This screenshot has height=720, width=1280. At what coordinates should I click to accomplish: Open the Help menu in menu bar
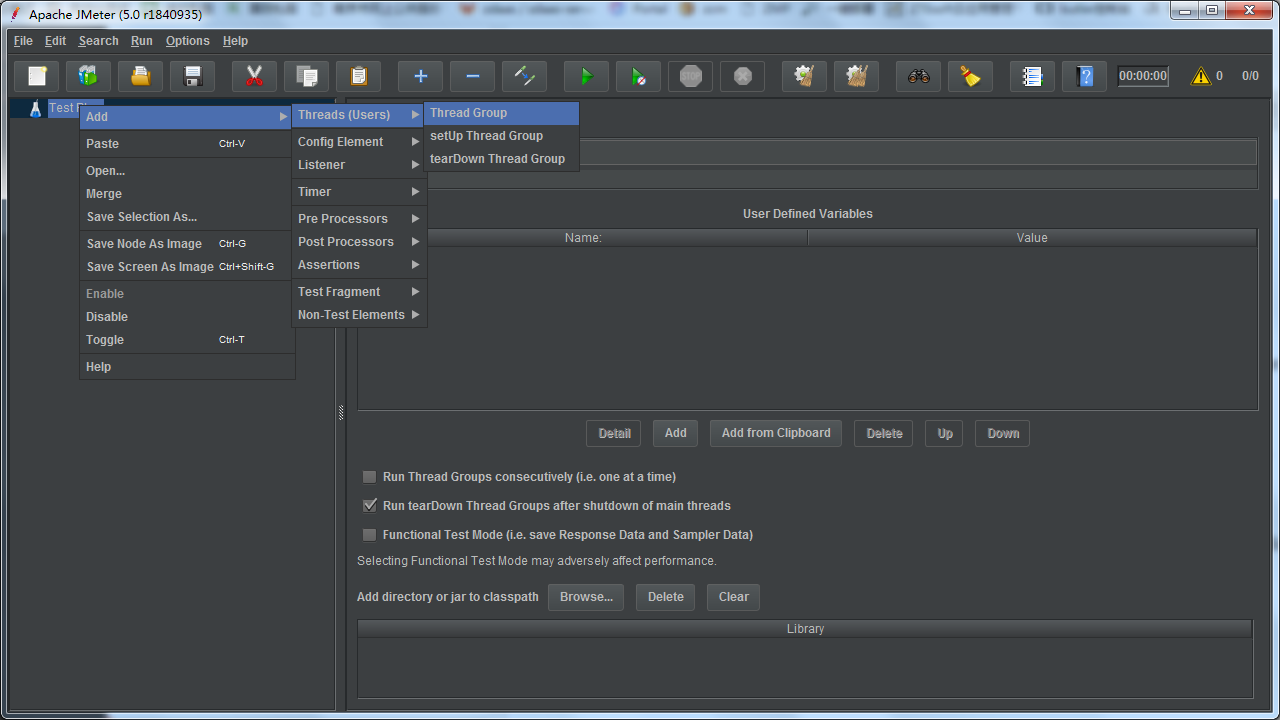click(x=236, y=41)
